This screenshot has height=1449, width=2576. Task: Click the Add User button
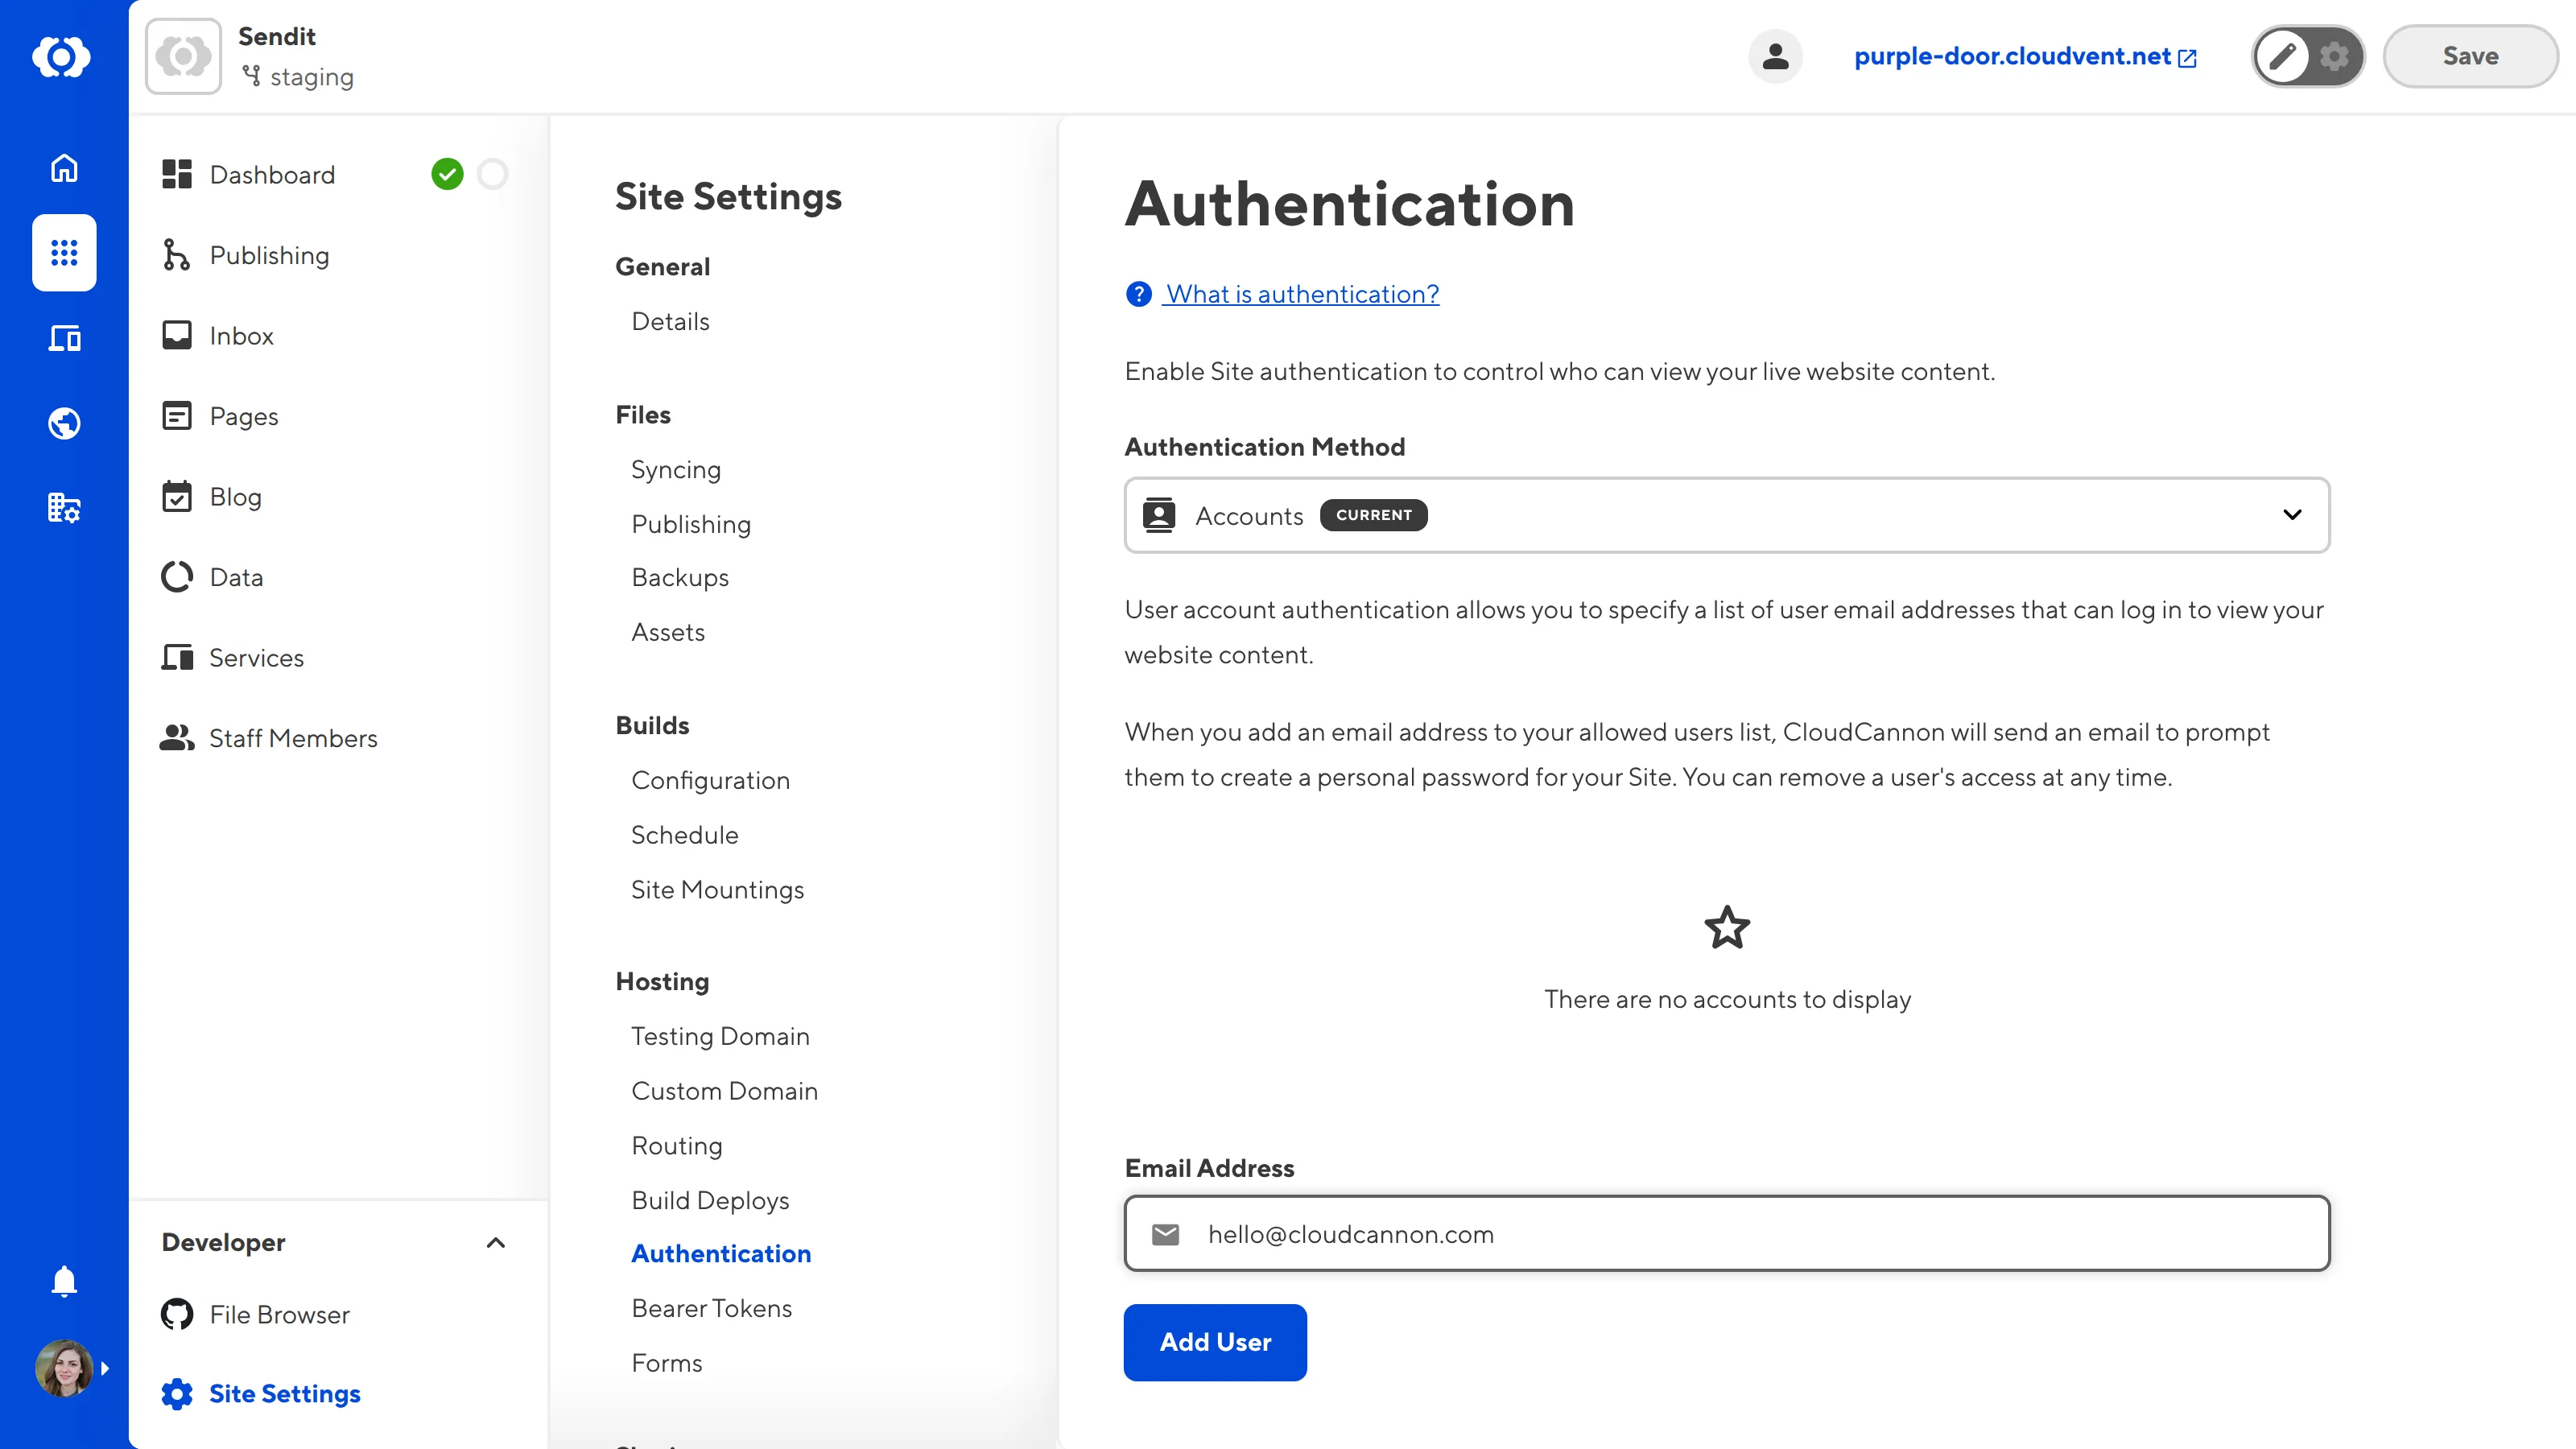[x=1215, y=1342]
